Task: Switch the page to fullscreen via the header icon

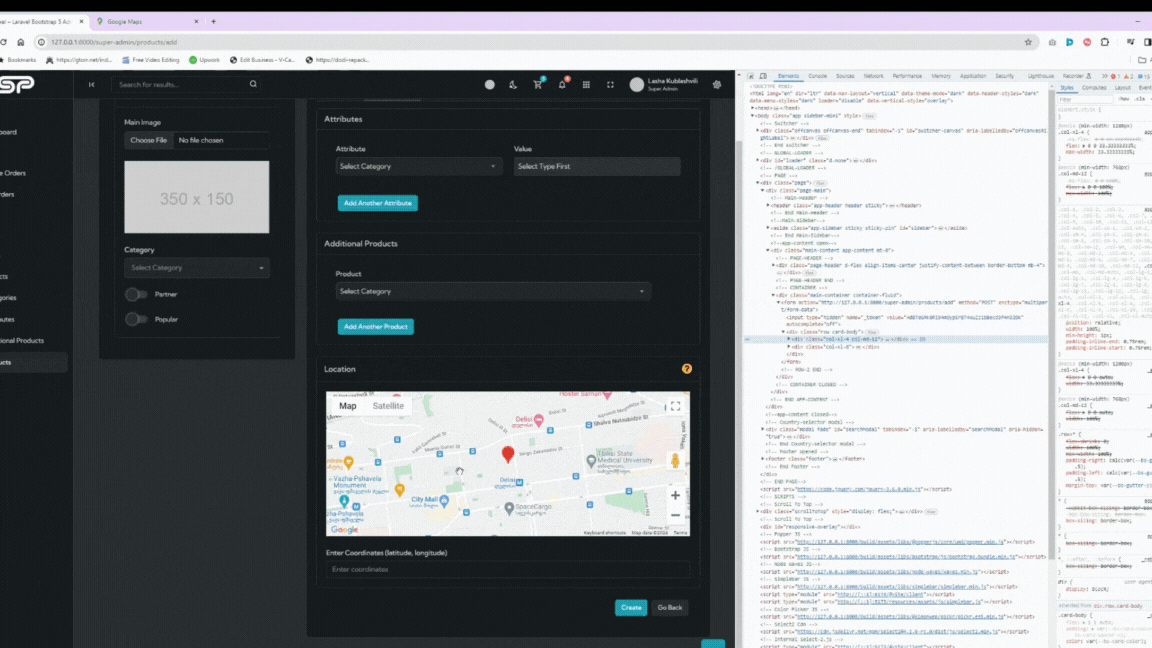Action: point(610,84)
